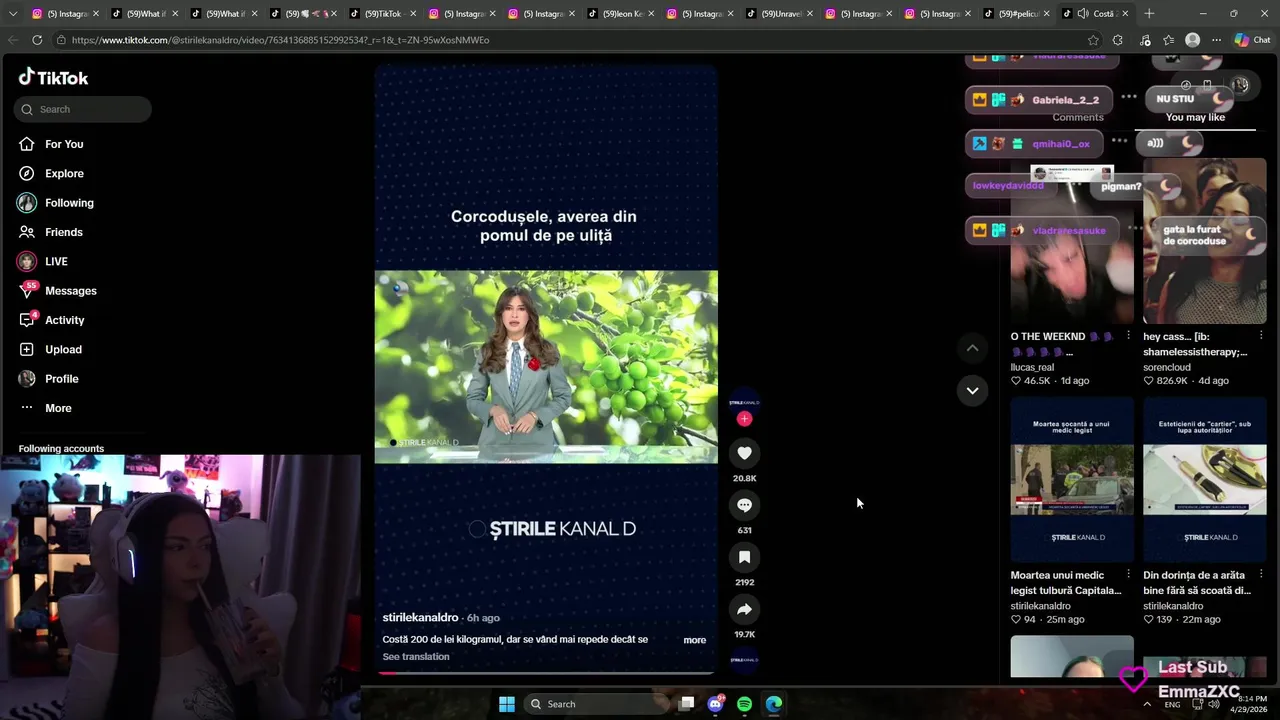Open the browser profile icon

click(x=1192, y=40)
